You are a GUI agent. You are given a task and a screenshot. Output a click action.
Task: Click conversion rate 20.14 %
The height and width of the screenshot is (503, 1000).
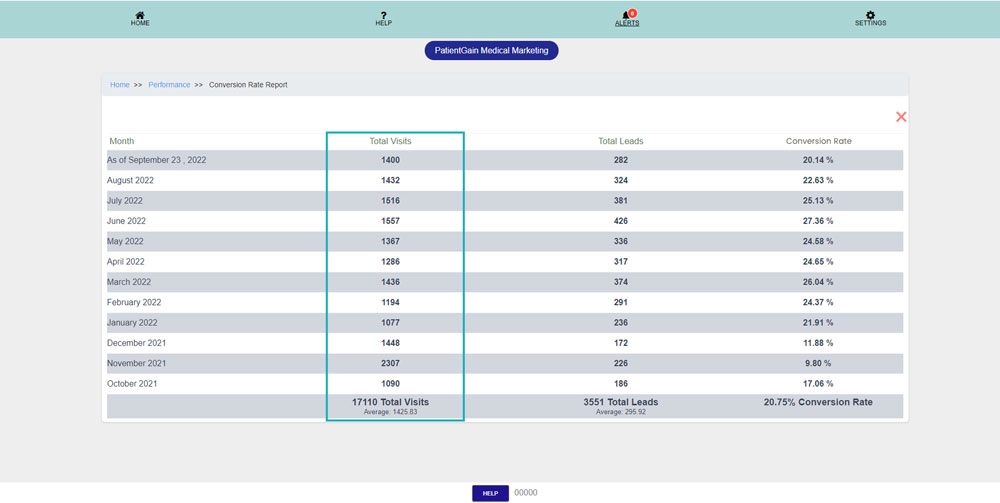(x=818, y=160)
